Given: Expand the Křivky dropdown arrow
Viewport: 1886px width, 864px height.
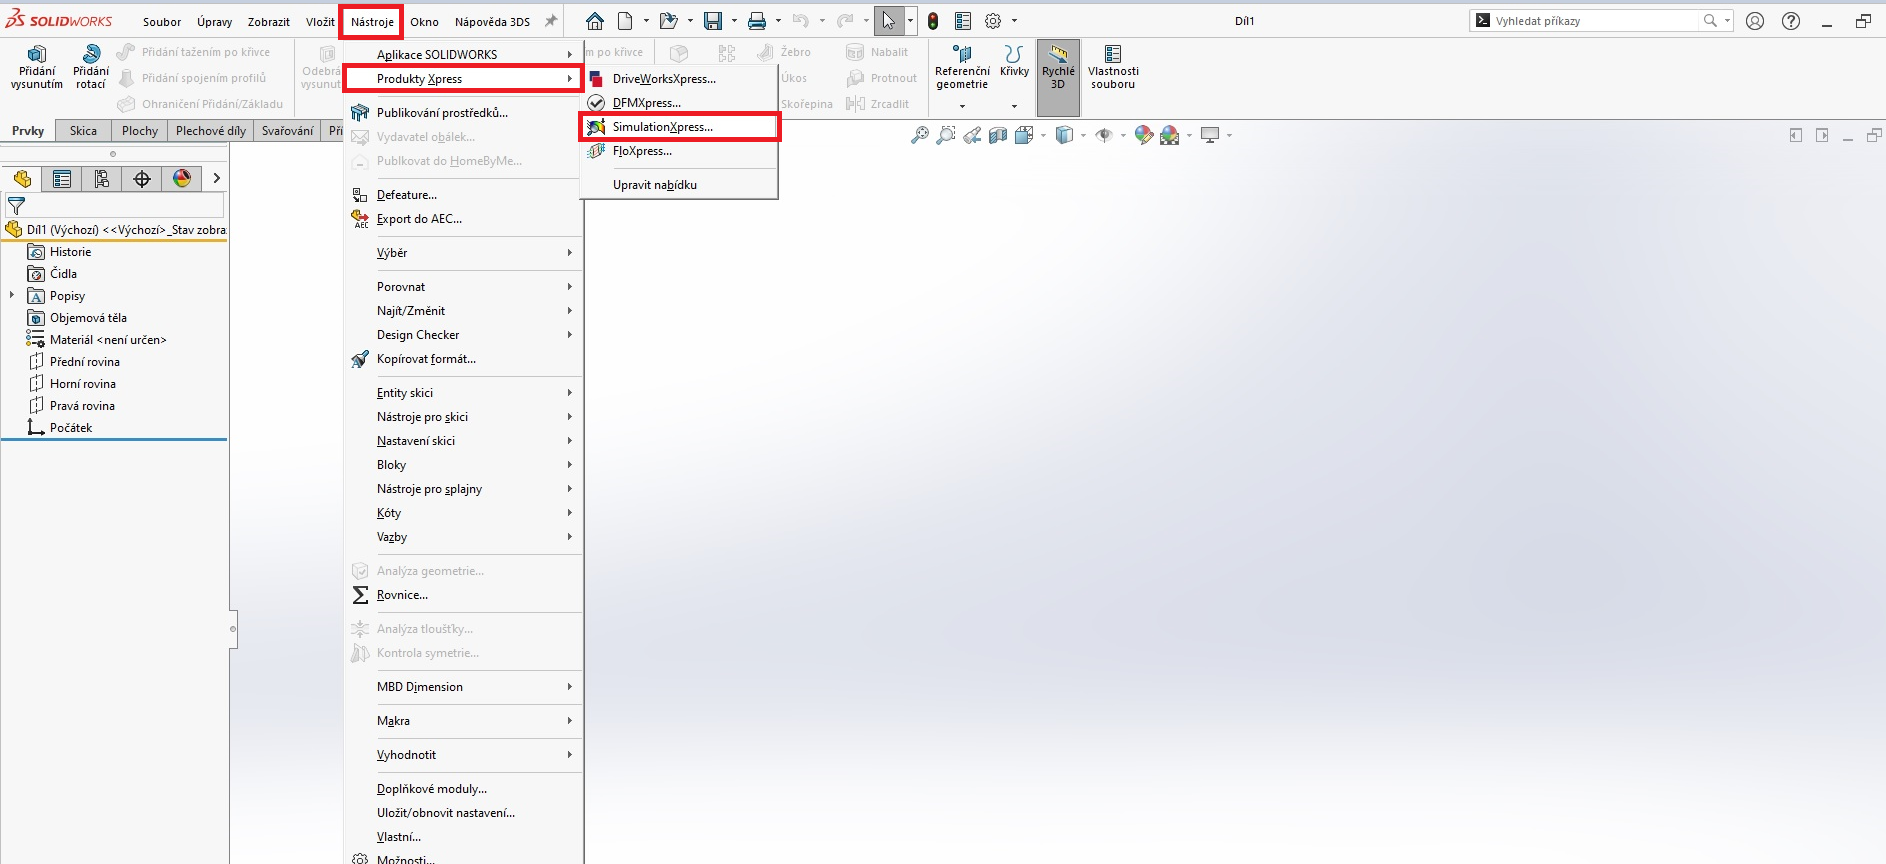Looking at the screenshot, I should coord(1014,106).
